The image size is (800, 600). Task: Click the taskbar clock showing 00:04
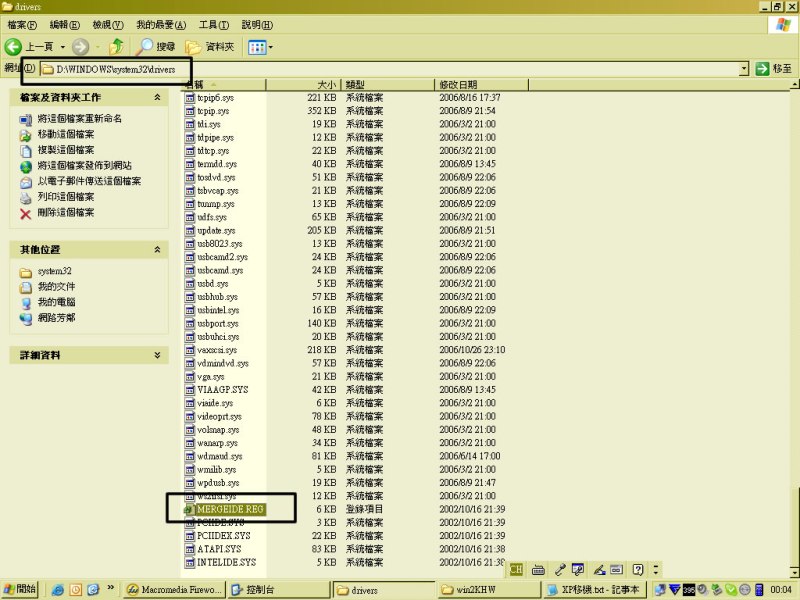coord(781,590)
